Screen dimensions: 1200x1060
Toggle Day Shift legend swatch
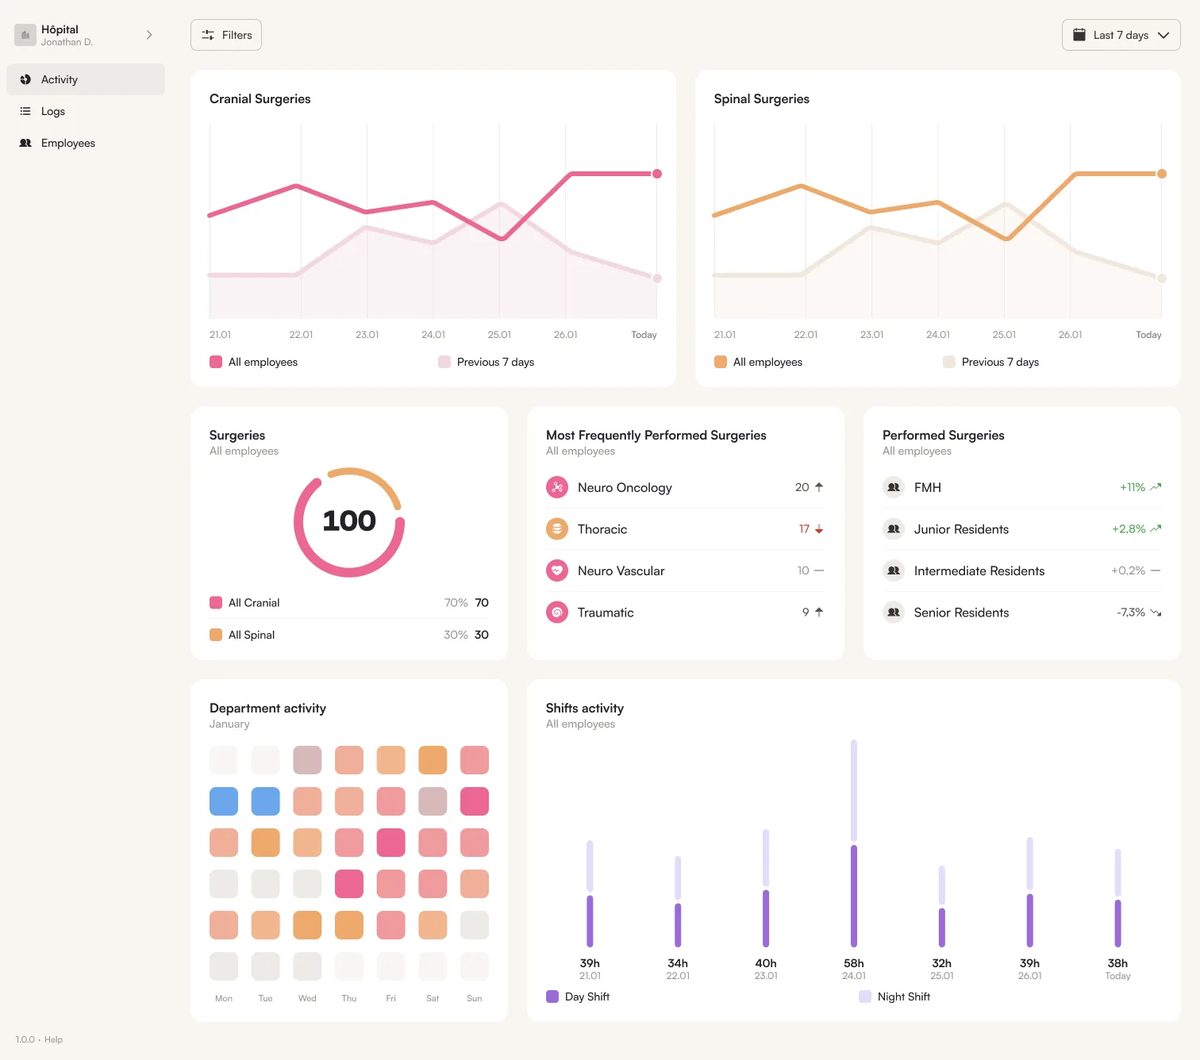tap(552, 997)
